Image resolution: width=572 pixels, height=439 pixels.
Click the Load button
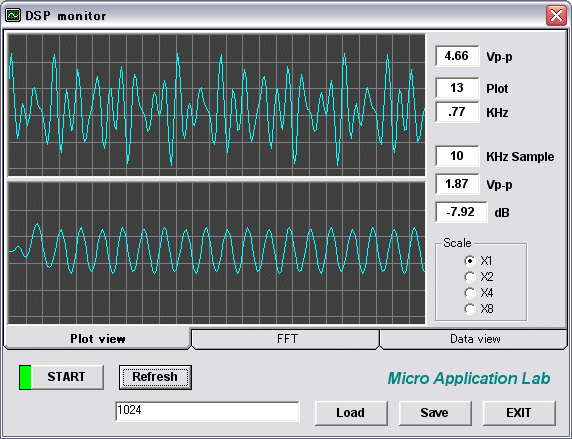(351, 413)
